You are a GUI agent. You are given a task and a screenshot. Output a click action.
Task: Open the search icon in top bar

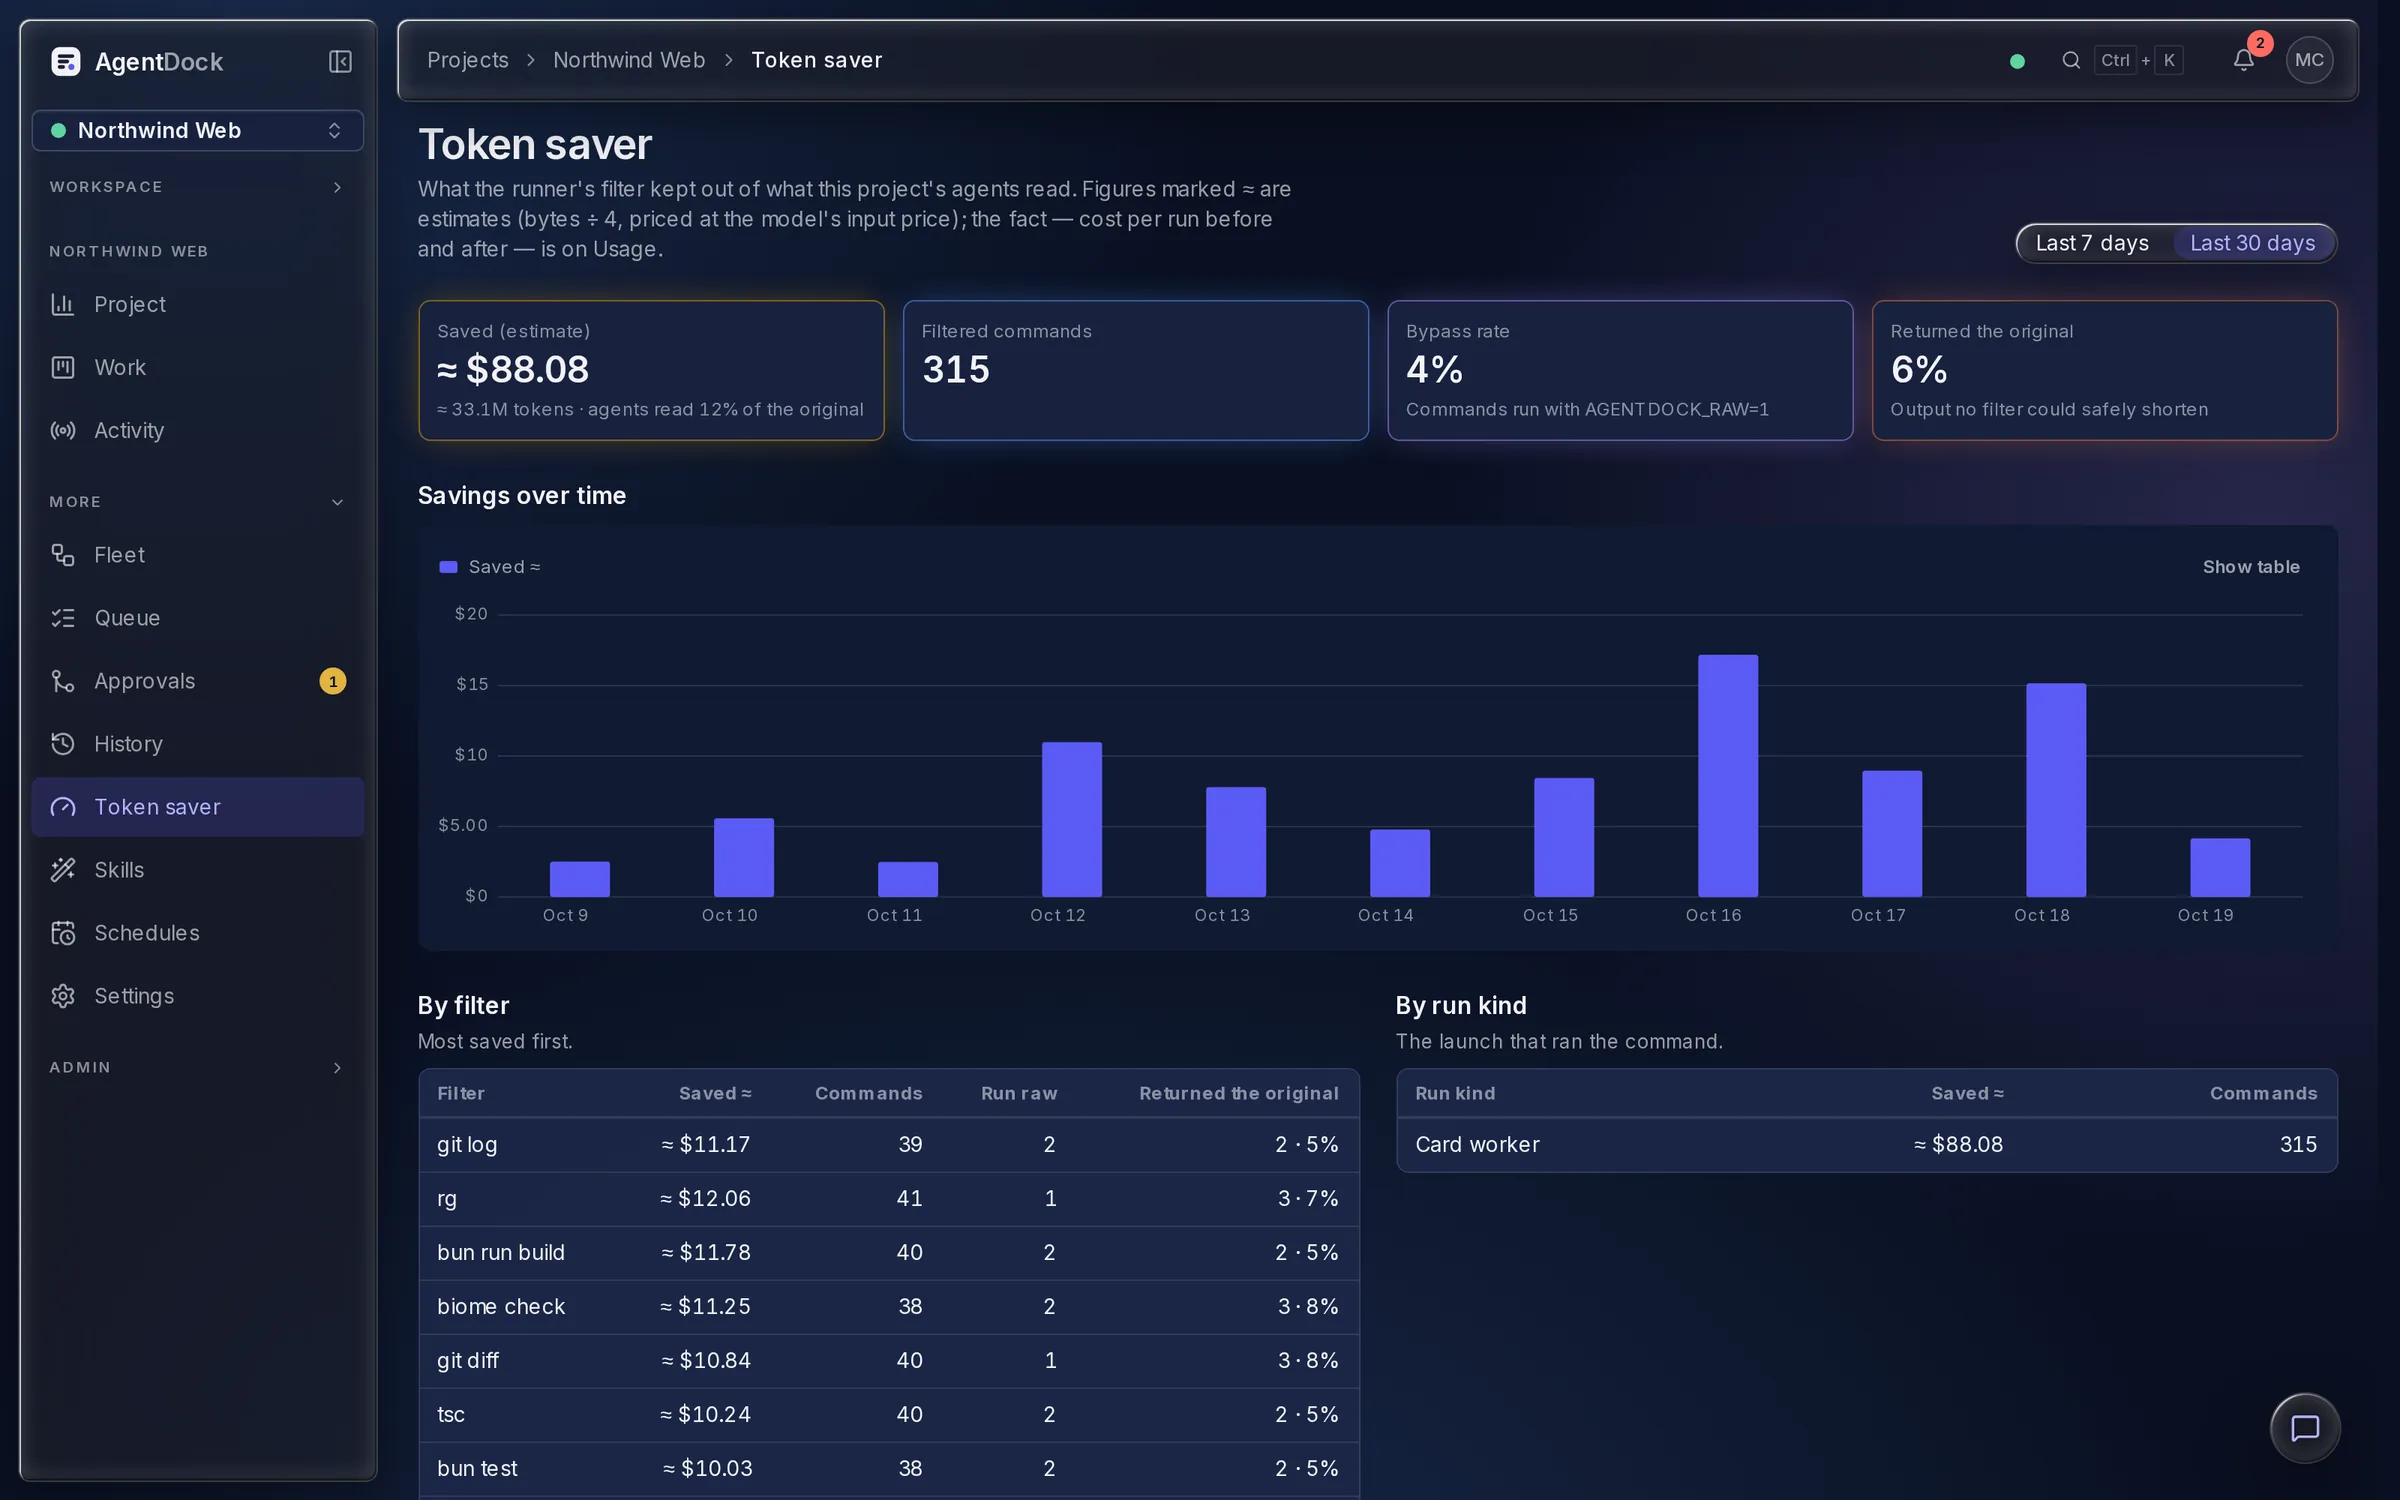2071,60
